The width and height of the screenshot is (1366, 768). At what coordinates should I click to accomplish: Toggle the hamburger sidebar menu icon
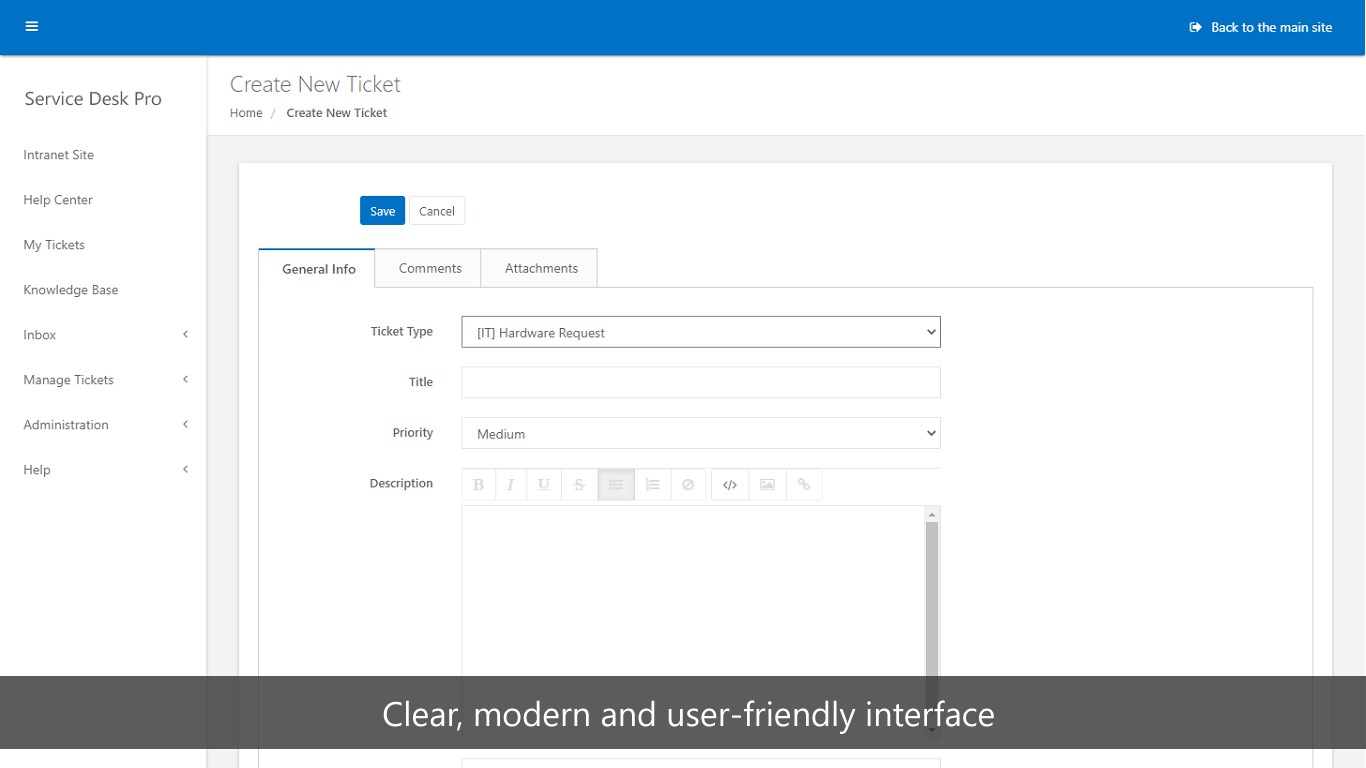click(x=32, y=27)
